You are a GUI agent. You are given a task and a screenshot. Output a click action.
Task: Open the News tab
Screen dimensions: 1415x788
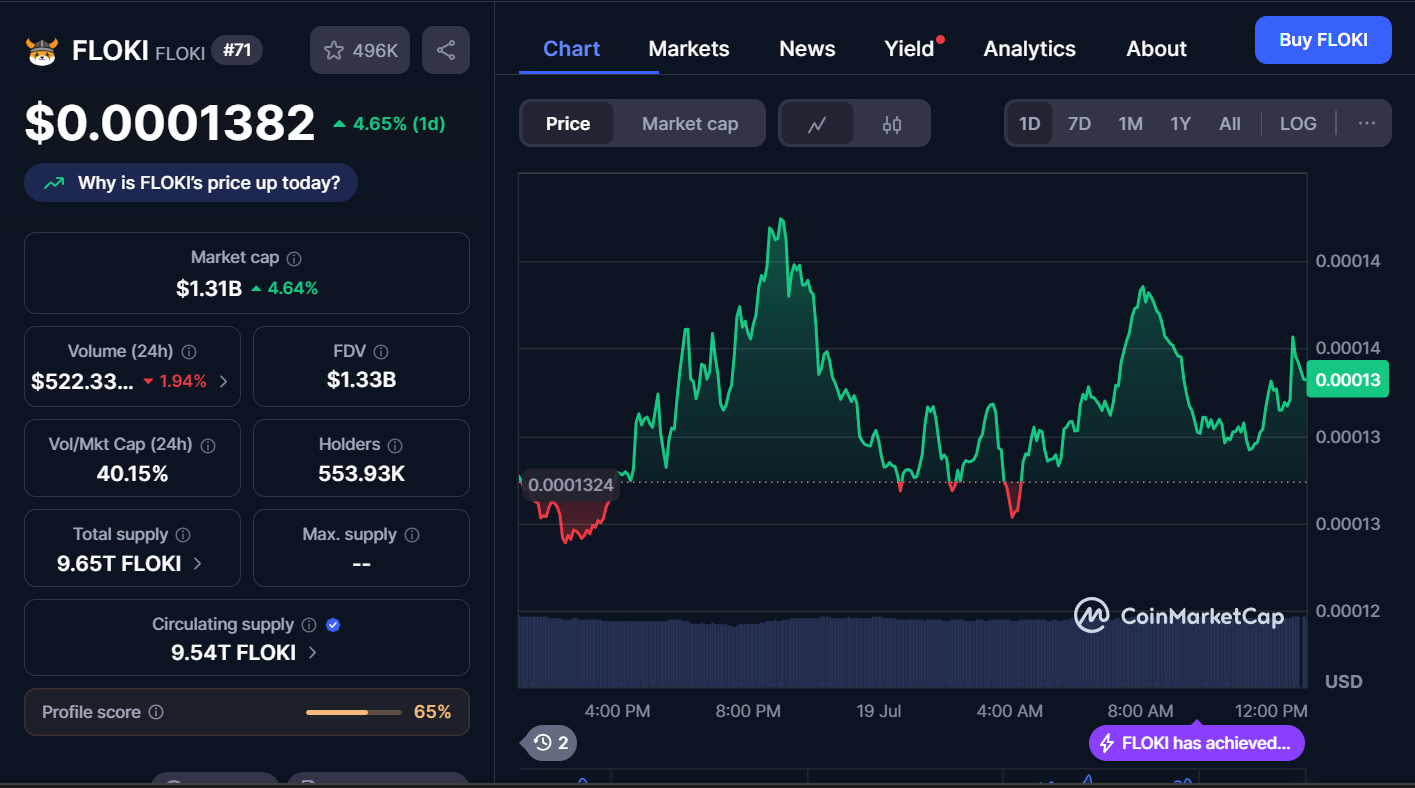pyautogui.click(x=807, y=49)
